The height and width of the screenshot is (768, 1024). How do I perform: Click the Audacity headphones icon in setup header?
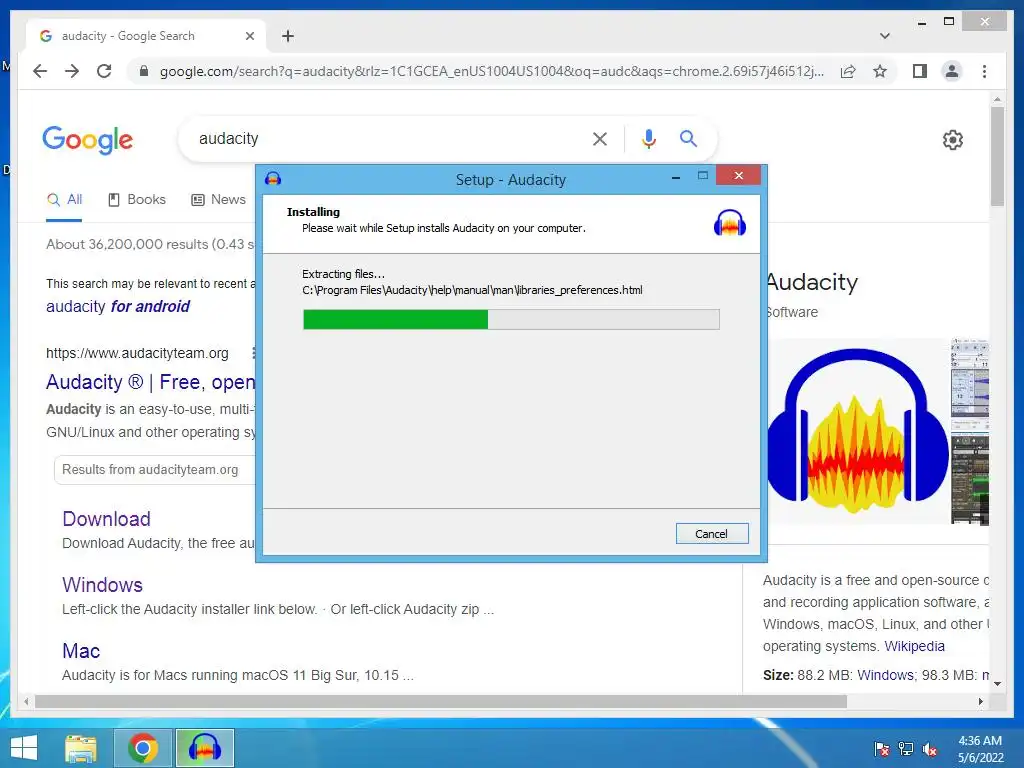[729, 223]
